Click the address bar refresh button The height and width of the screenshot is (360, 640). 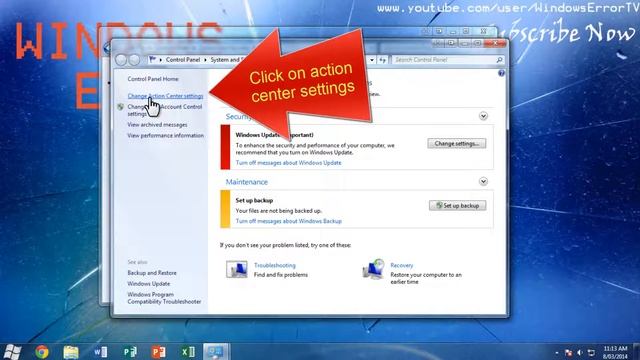click(x=382, y=60)
